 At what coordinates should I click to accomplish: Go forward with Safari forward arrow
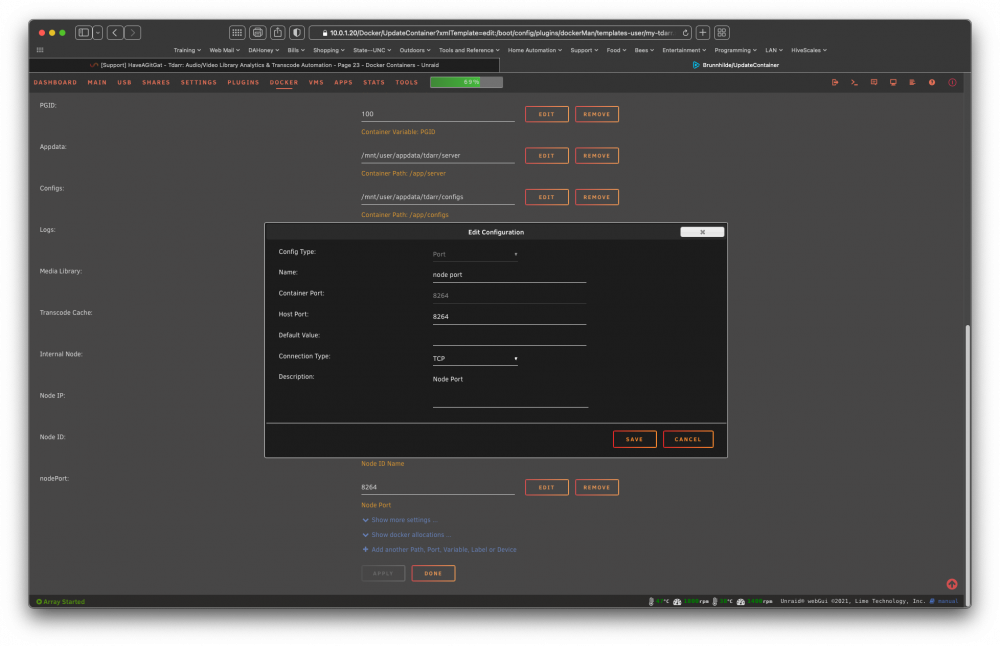133,33
